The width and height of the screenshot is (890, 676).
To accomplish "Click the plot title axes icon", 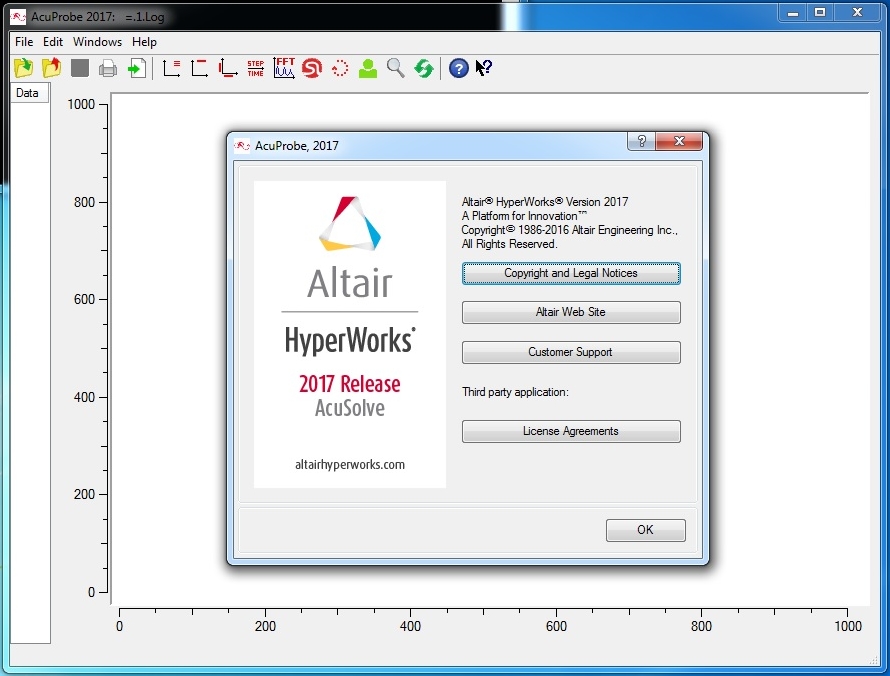I will [199, 69].
